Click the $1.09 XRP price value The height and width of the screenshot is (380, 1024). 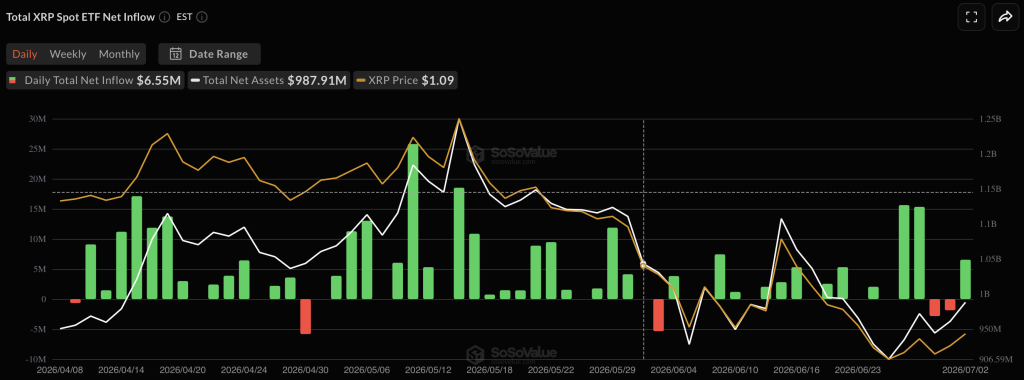(438, 81)
